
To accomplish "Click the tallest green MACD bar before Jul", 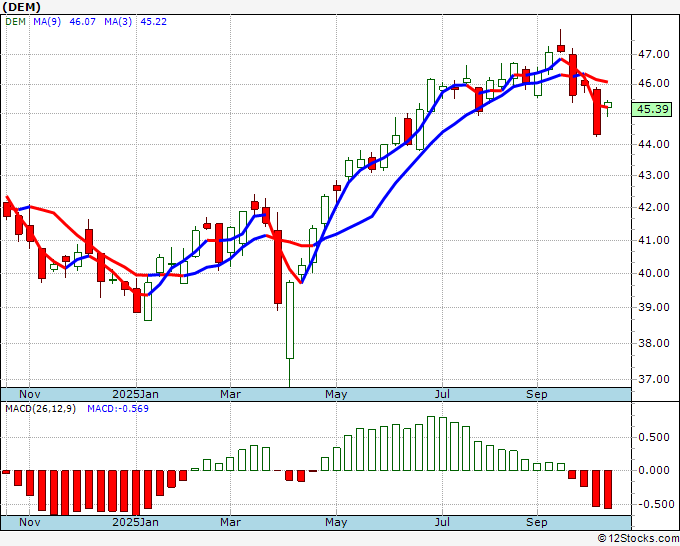I will click(x=431, y=443).
